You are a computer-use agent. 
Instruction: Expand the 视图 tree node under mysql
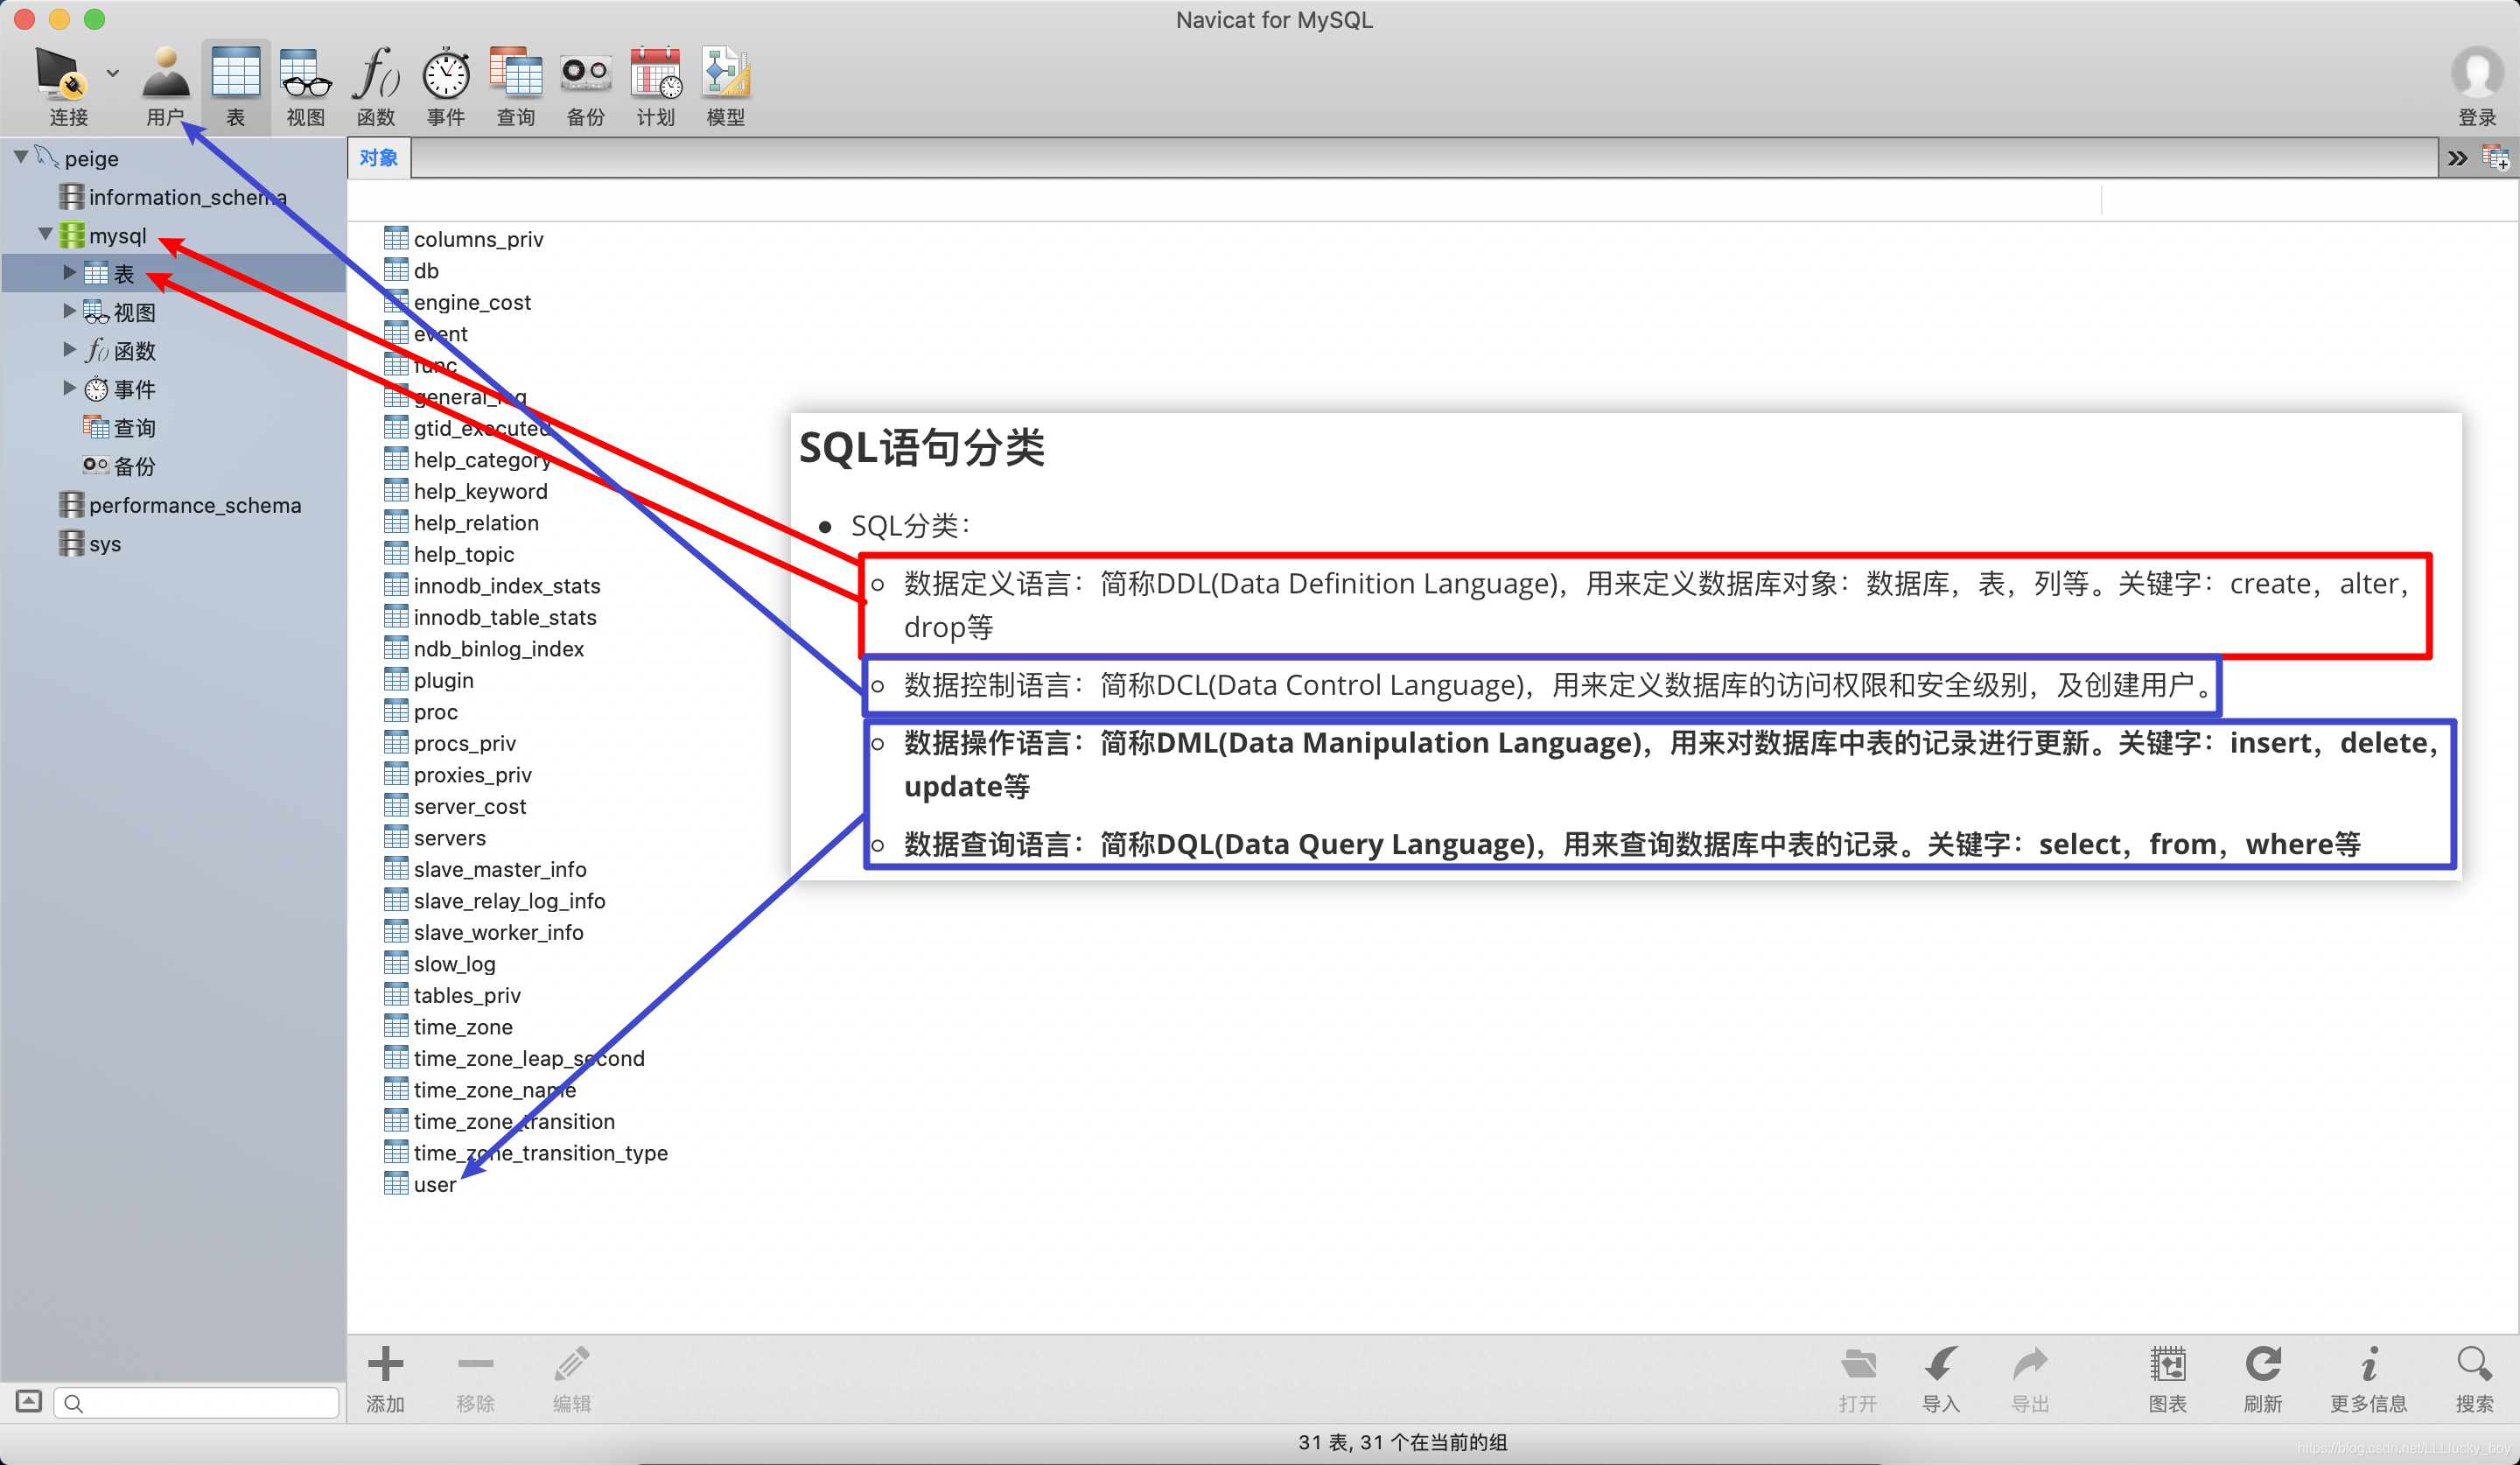tap(69, 311)
